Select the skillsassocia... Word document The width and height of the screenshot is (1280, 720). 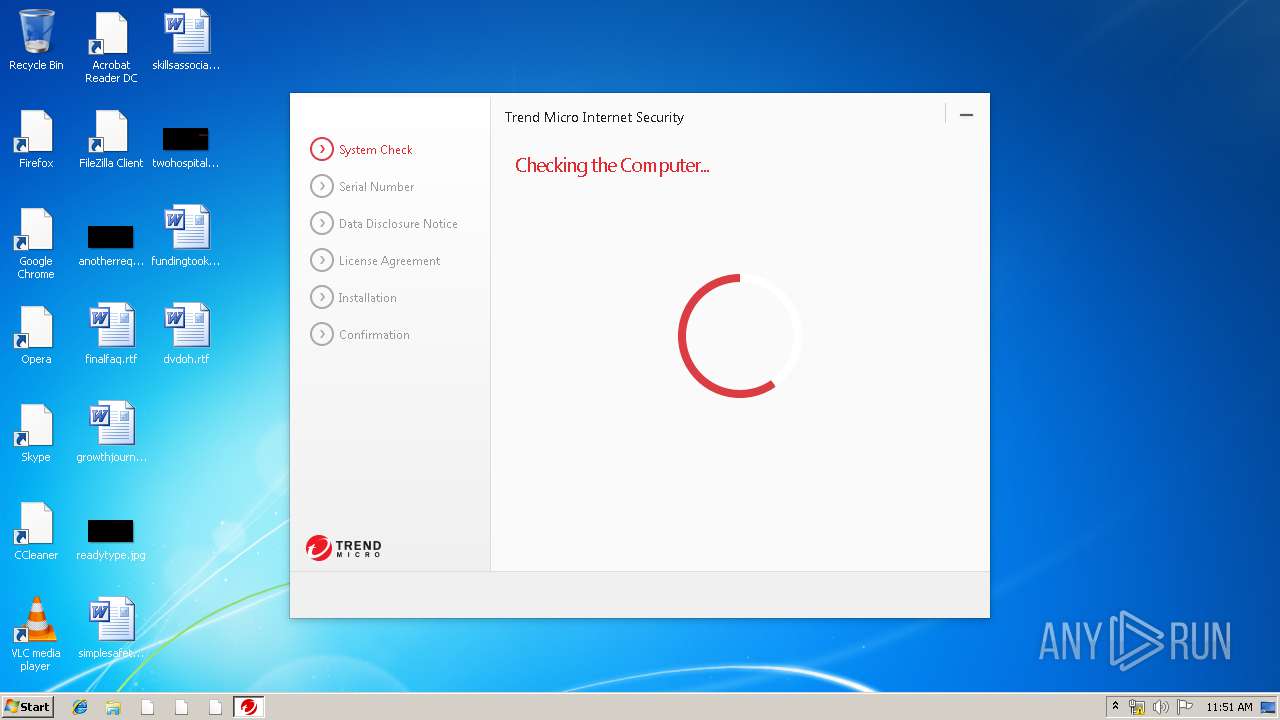(x=186, y=40)
